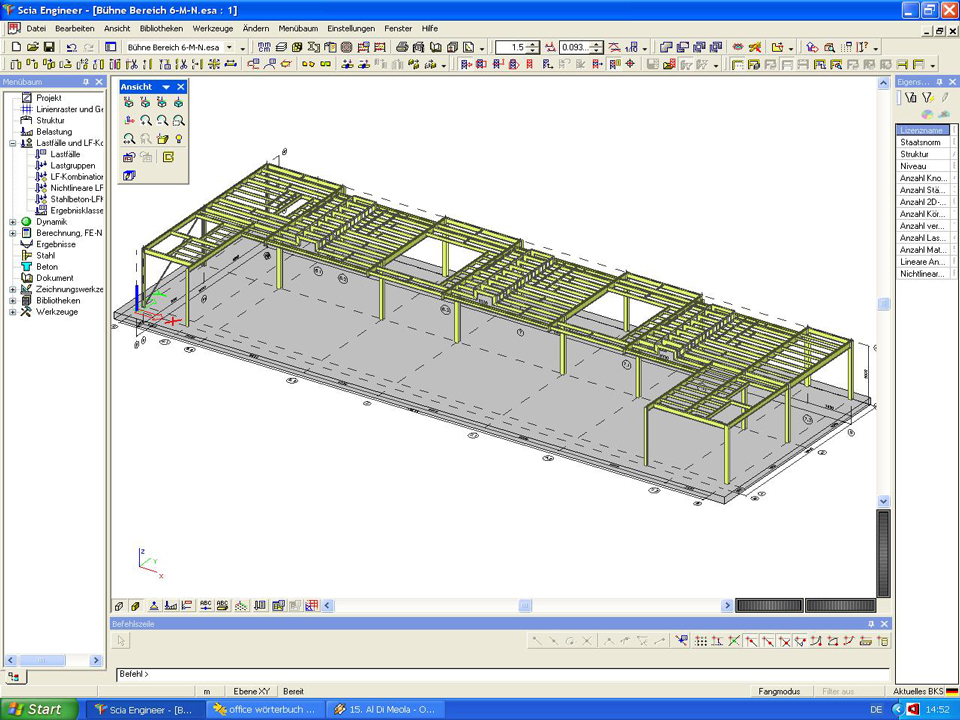Click the Save (floppy disk) toolbar icon

(49, 47)
